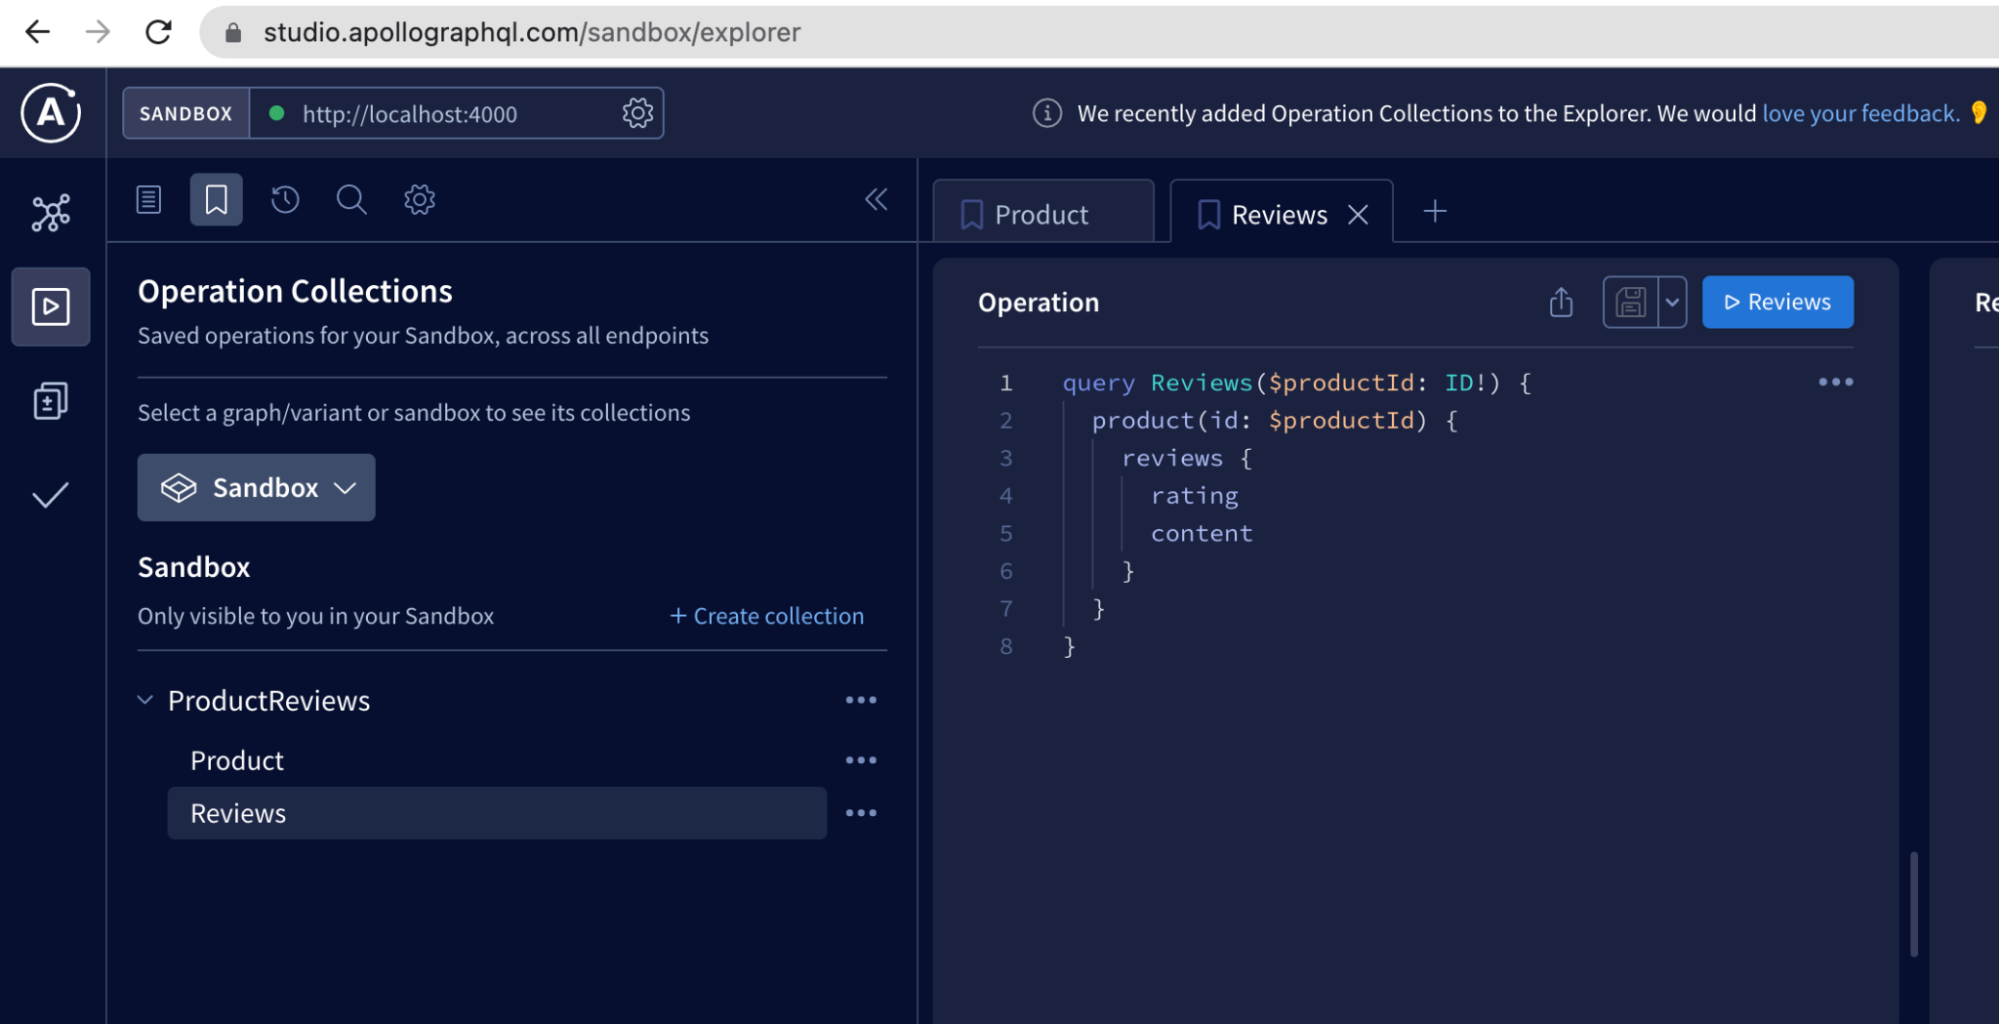Open the search magnifier icon

click(x=351, y=200)
